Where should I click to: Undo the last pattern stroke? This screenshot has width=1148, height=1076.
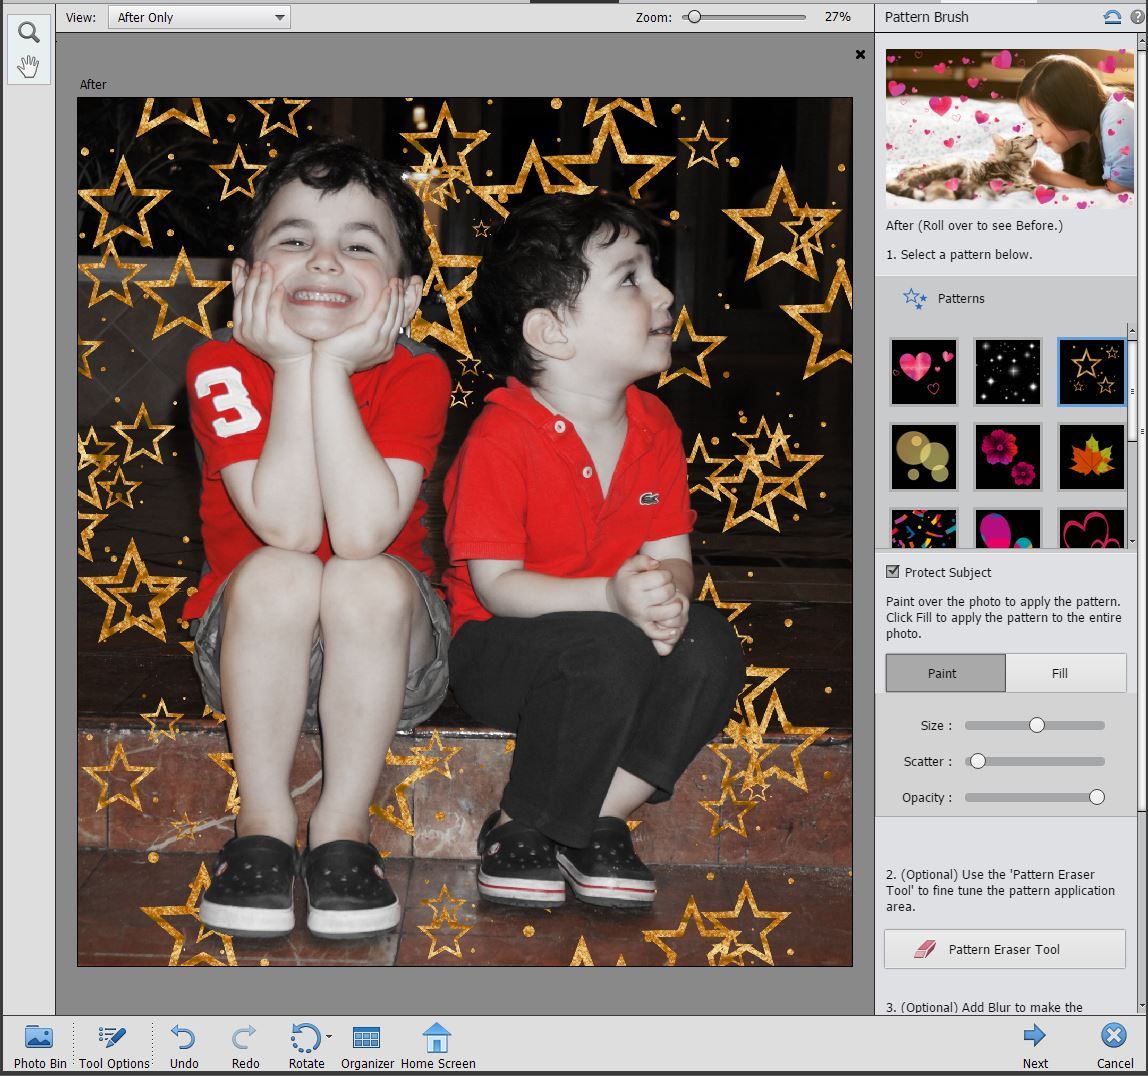coord(184,1042)
